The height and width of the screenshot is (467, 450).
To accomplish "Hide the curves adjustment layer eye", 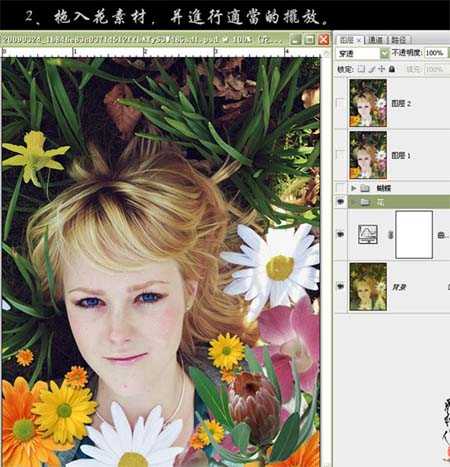I will point(340,235).
